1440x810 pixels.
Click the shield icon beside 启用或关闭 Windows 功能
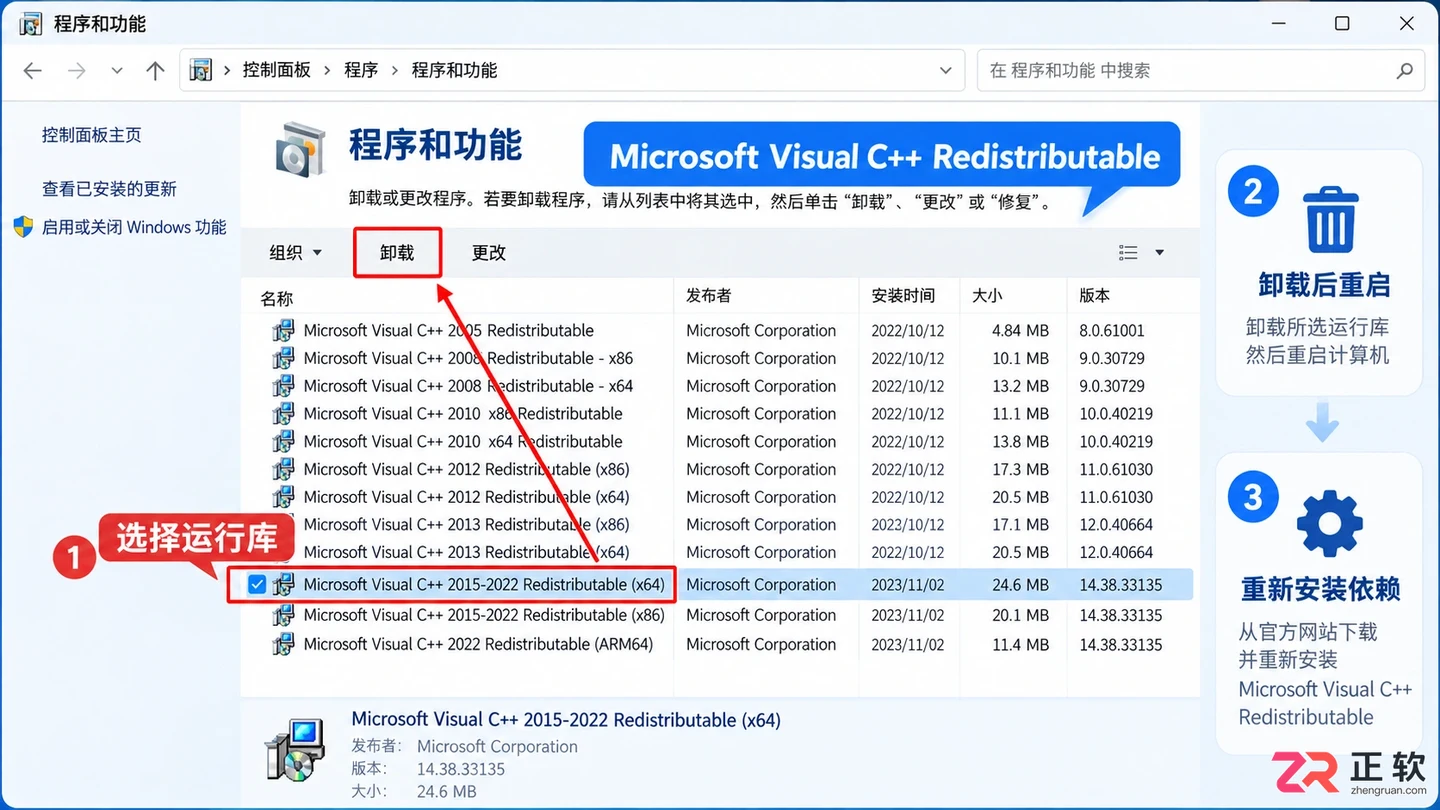click(23, 227)
